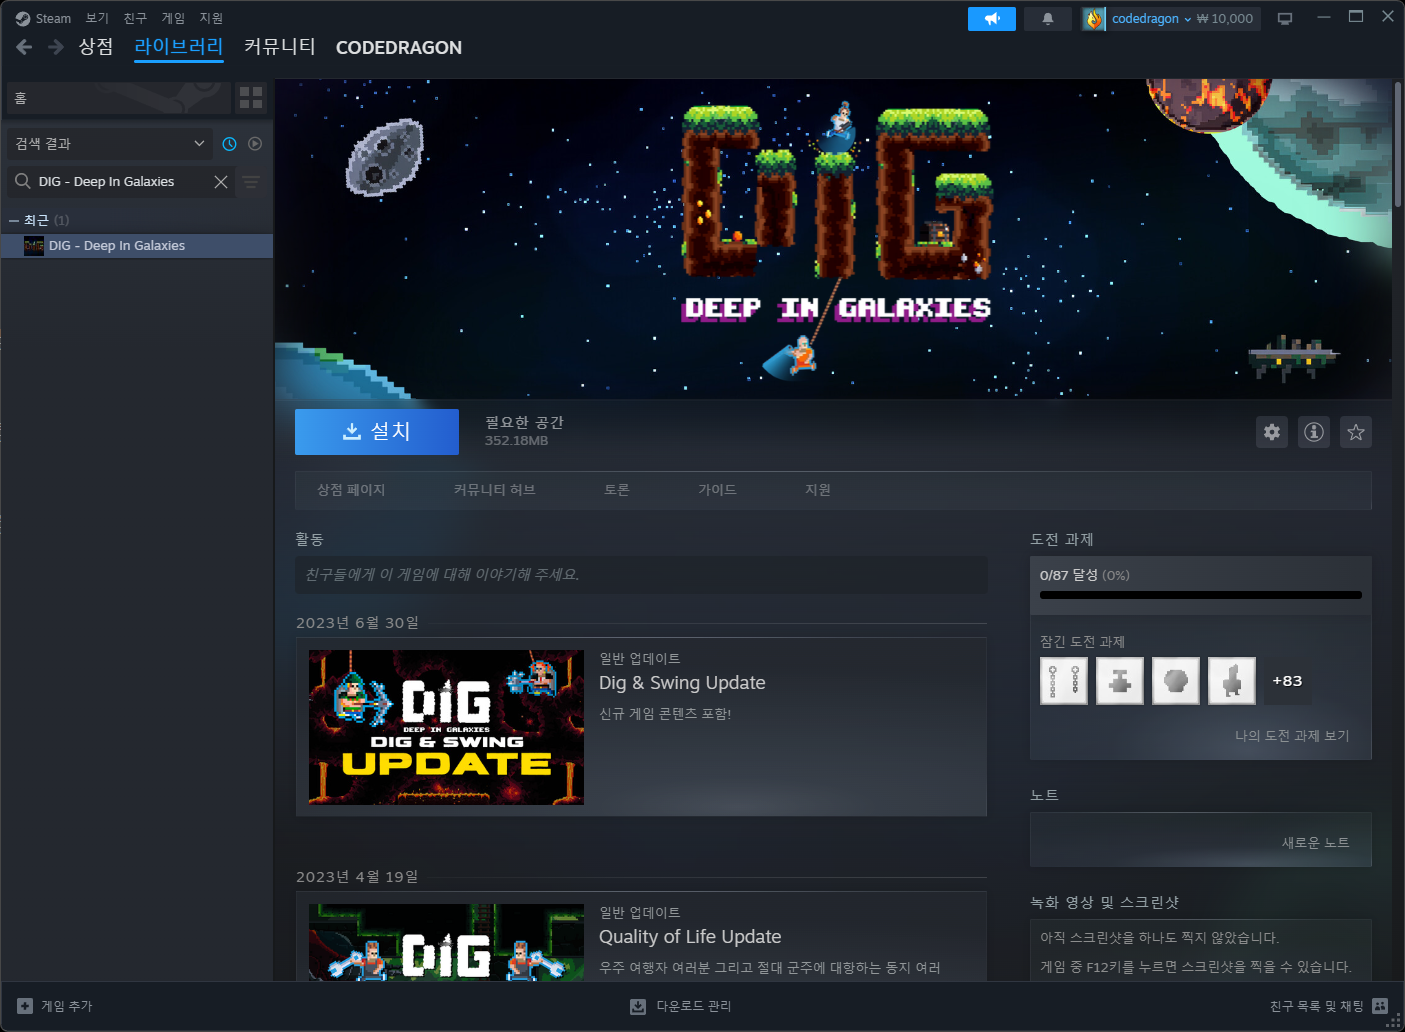Screen dimensions: 1405x1032
Task: Click the Add Game plus icon
Action: [25, 1006]
